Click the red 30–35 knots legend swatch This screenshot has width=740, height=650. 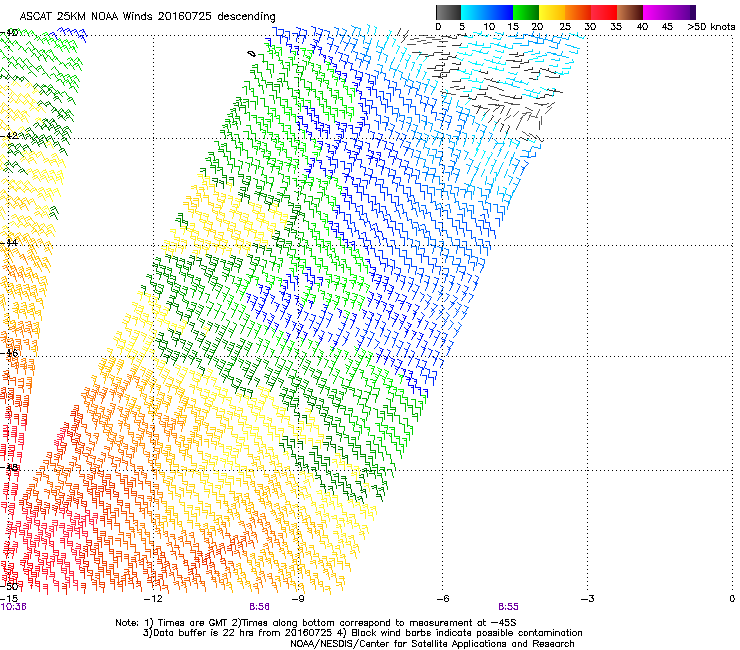pyautogui.click(x=604, y=12)
